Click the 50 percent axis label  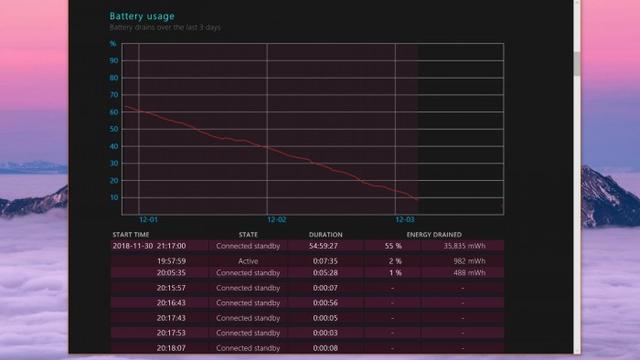click(114, 129)
